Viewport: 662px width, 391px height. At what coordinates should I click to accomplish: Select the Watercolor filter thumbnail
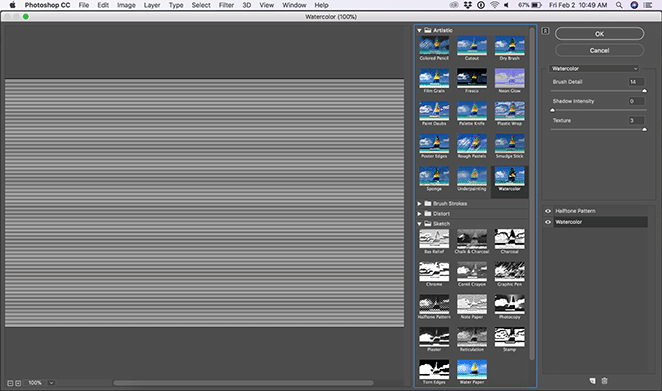[x=510, y=176]
